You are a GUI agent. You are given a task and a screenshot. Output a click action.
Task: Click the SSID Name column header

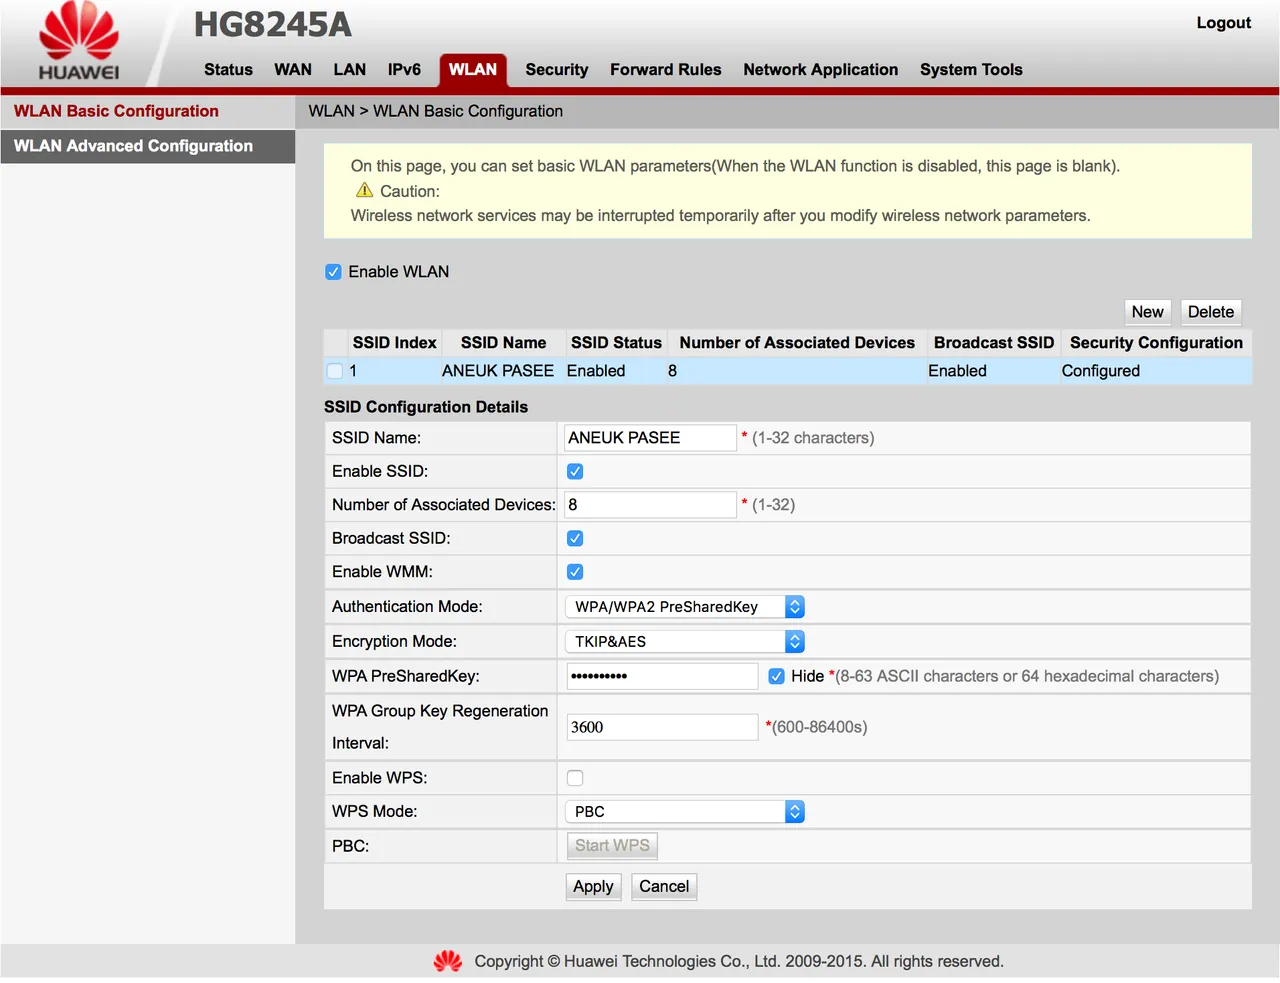[503, 343]
